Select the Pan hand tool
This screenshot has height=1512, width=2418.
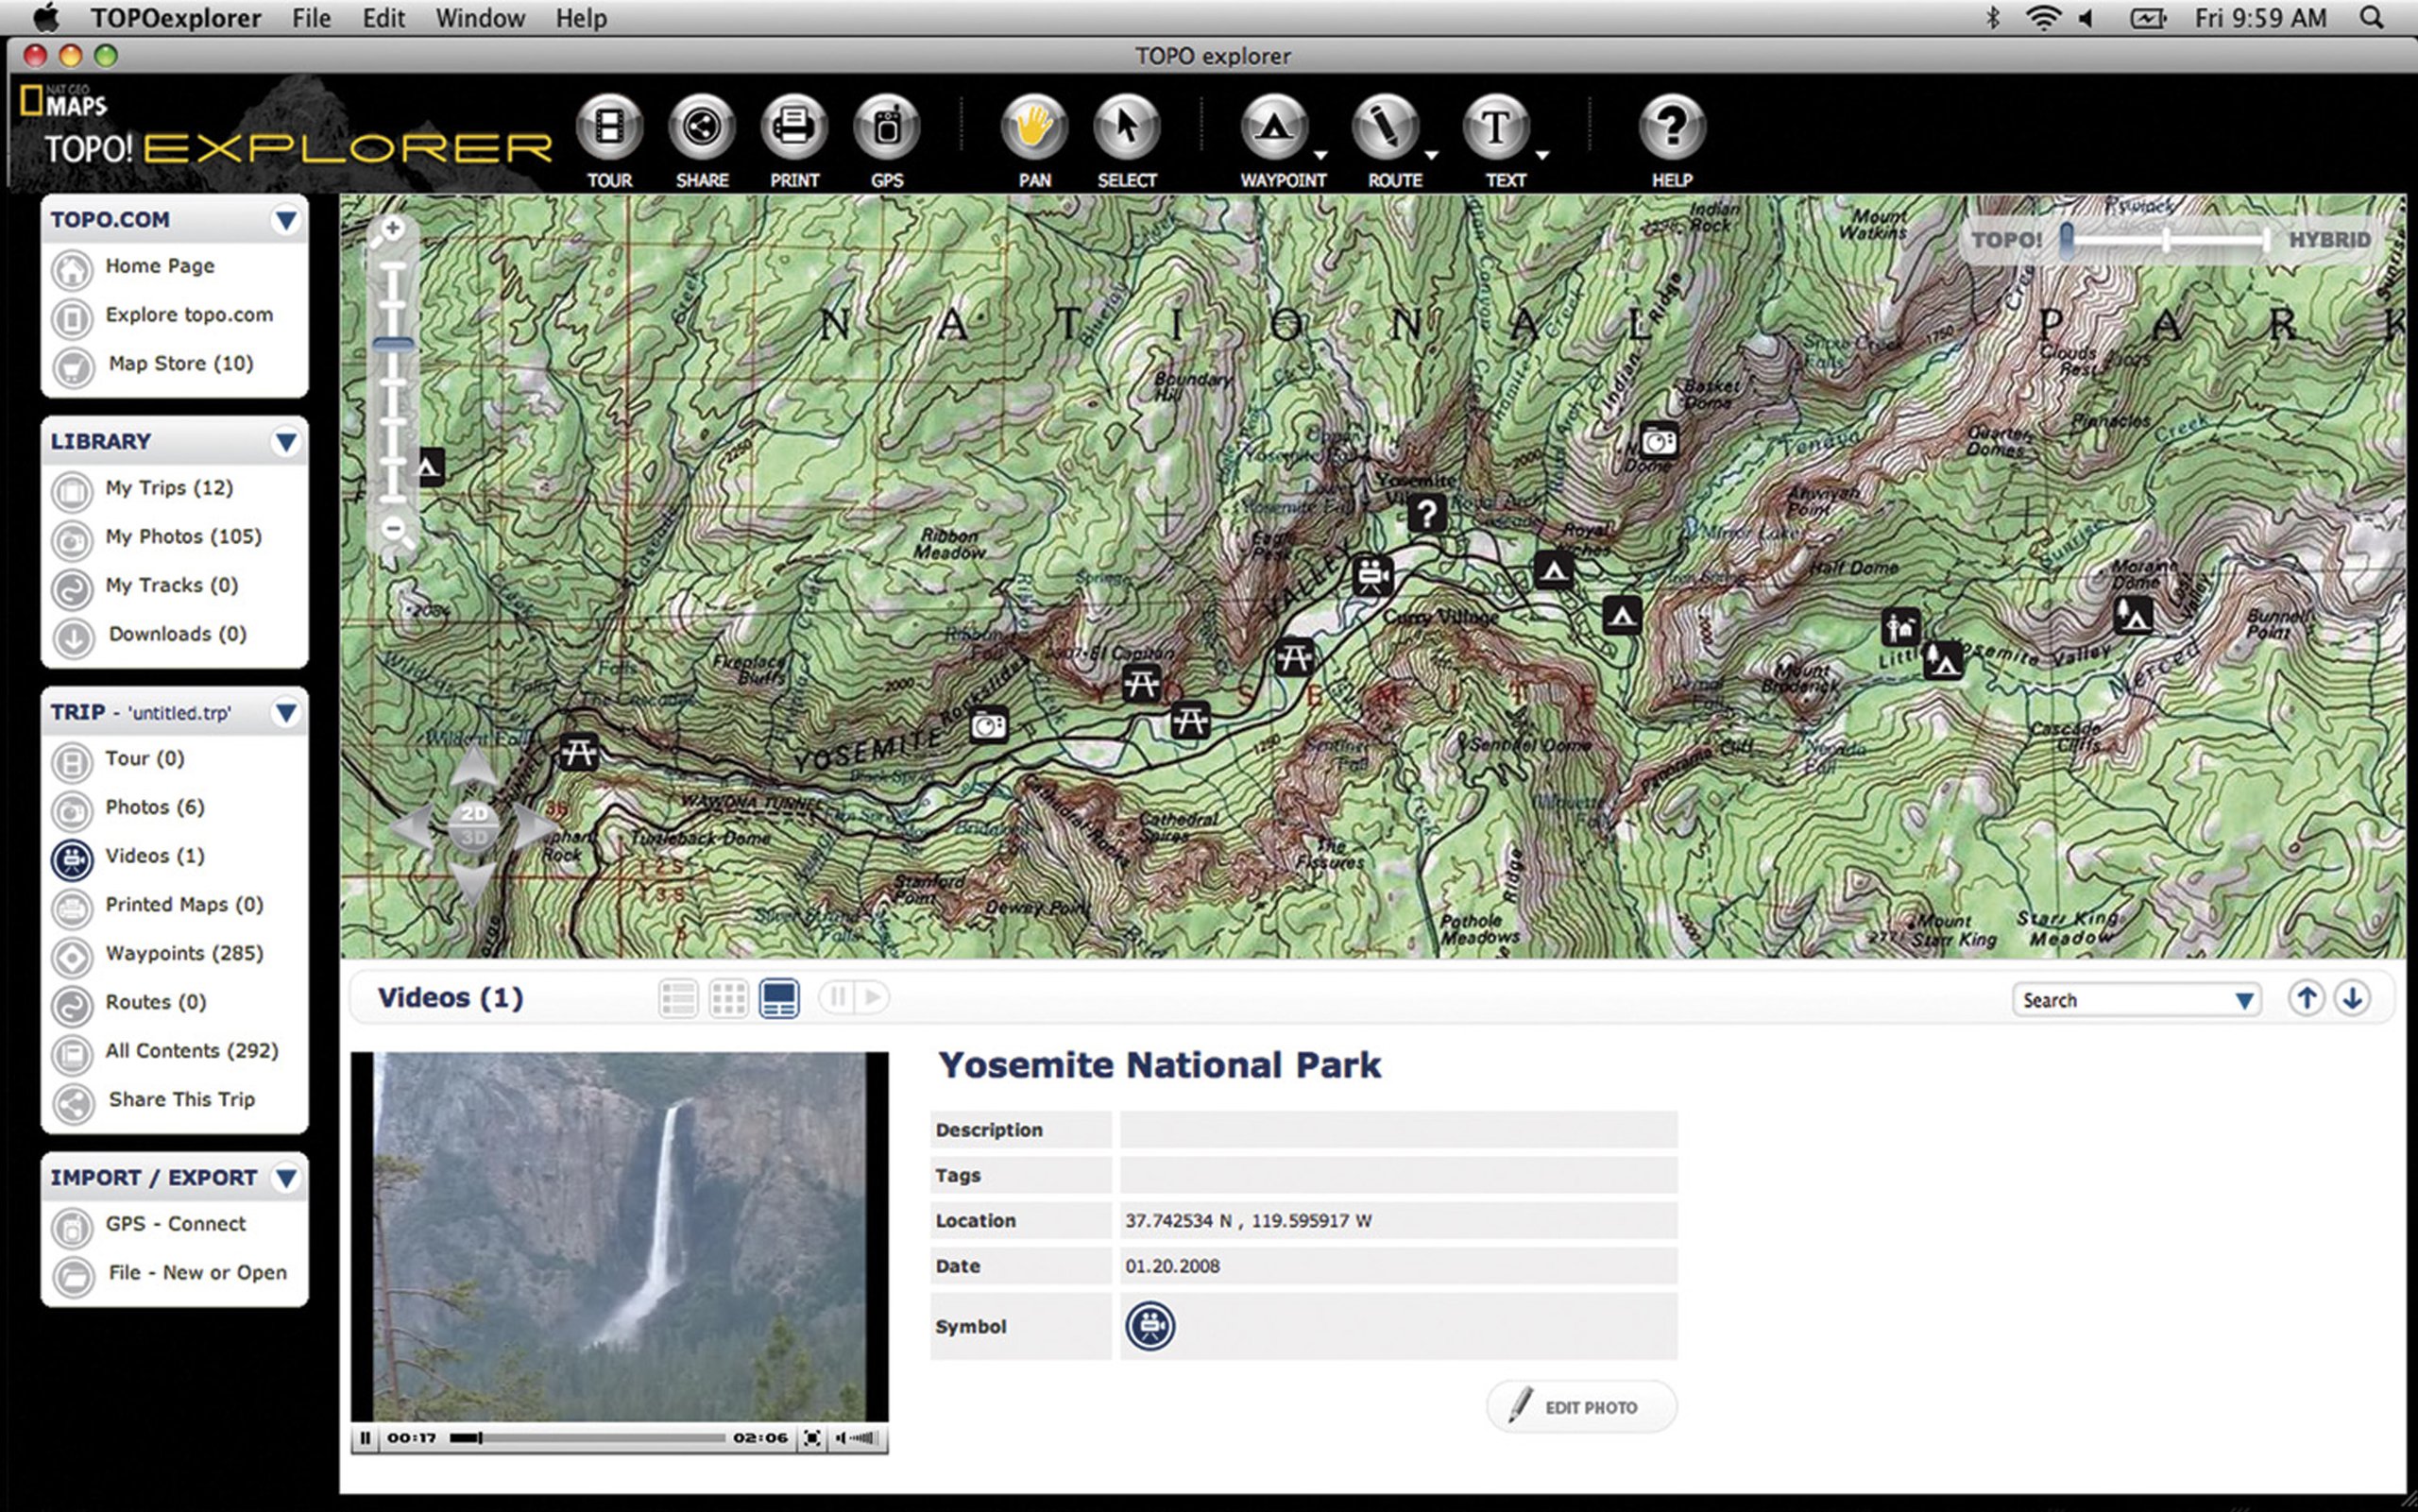click(1033, 128)
